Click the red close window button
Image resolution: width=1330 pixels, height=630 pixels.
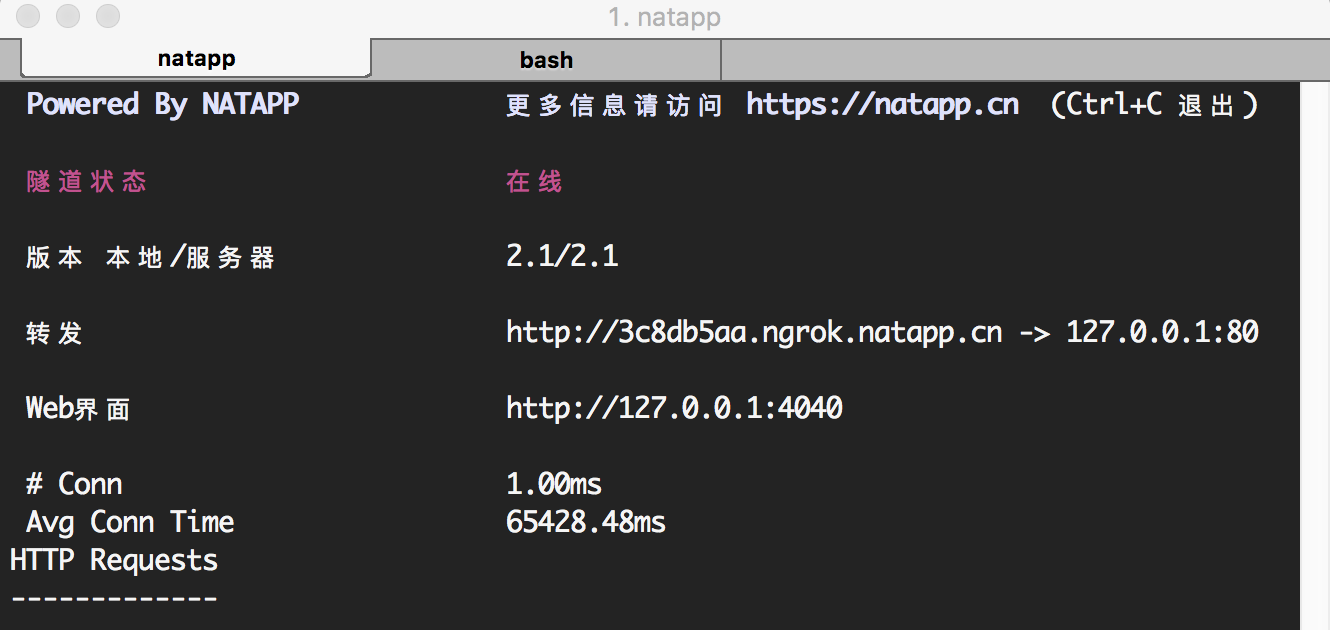pyautogui.click(x=30, y=16)
